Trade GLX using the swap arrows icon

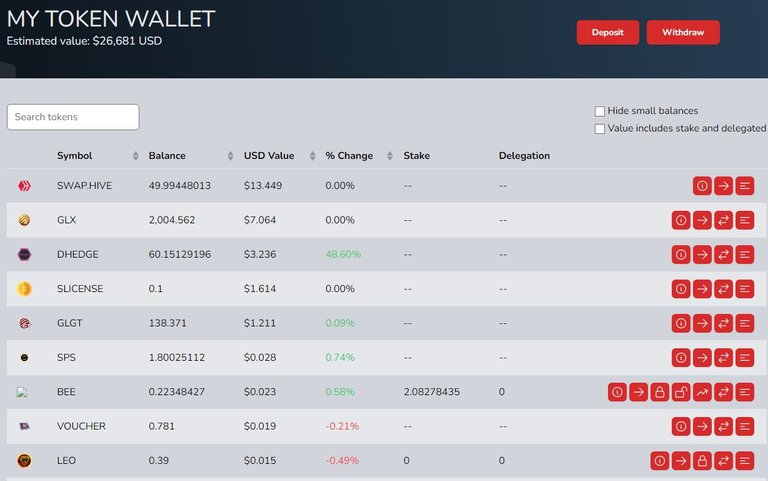coord(723,220)
